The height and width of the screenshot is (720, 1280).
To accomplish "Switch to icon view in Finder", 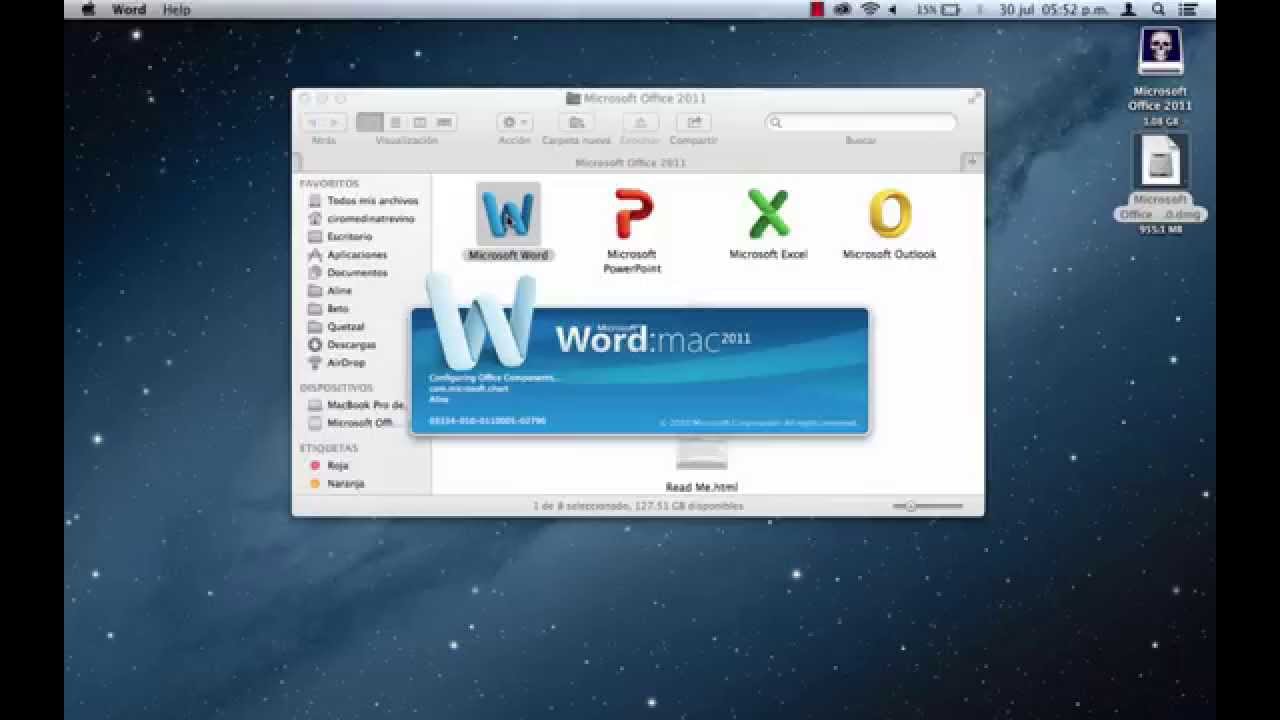I will 370,122.
